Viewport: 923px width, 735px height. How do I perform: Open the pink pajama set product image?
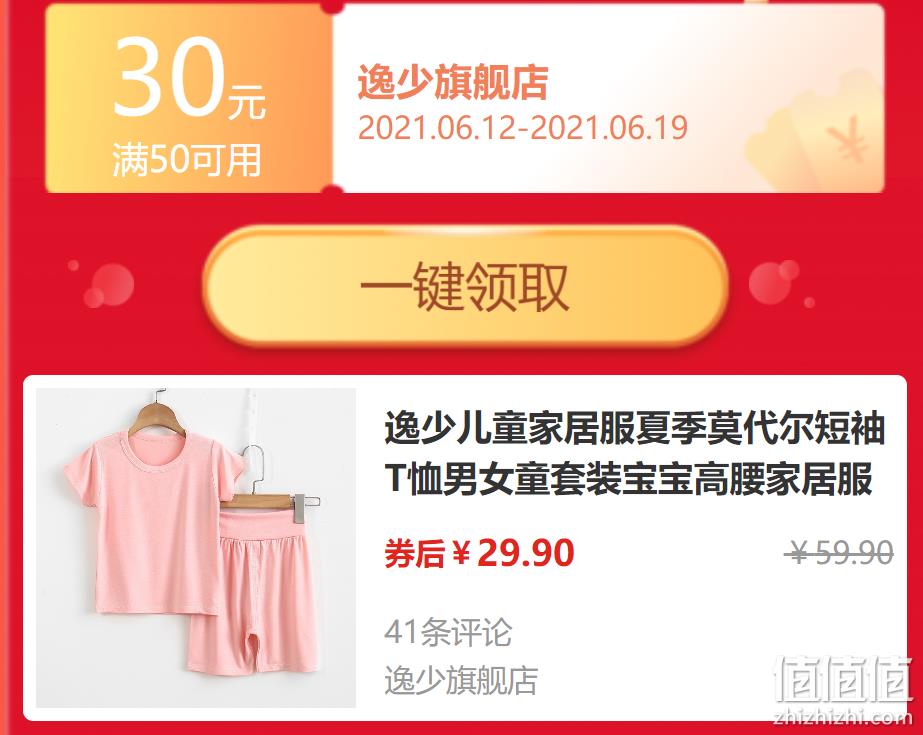pyautogui.click(x=196, y=548)
